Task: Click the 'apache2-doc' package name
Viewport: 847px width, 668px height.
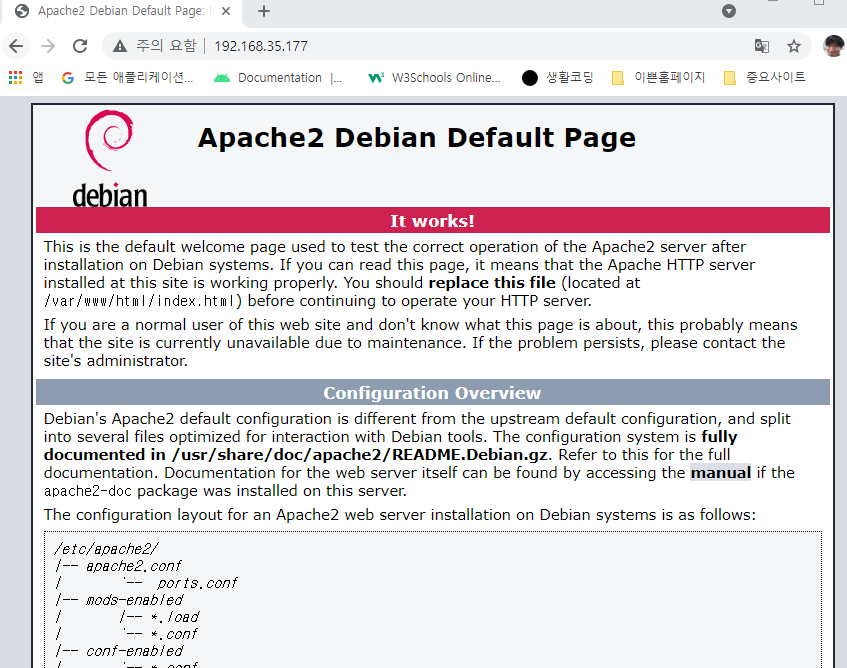Action: click(88, 491)
